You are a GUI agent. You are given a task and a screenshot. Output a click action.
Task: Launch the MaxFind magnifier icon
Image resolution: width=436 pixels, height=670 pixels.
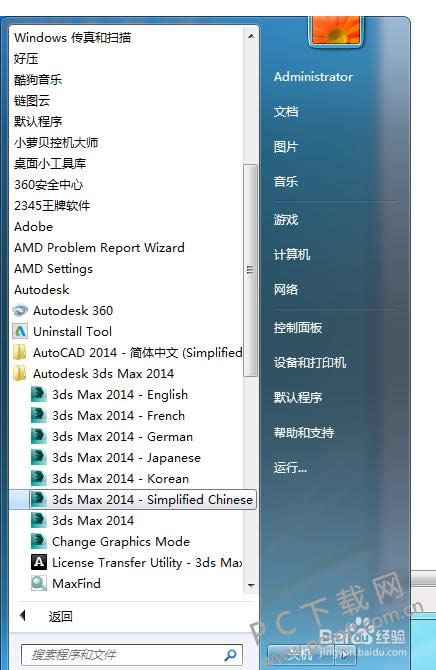coord(38,583)
